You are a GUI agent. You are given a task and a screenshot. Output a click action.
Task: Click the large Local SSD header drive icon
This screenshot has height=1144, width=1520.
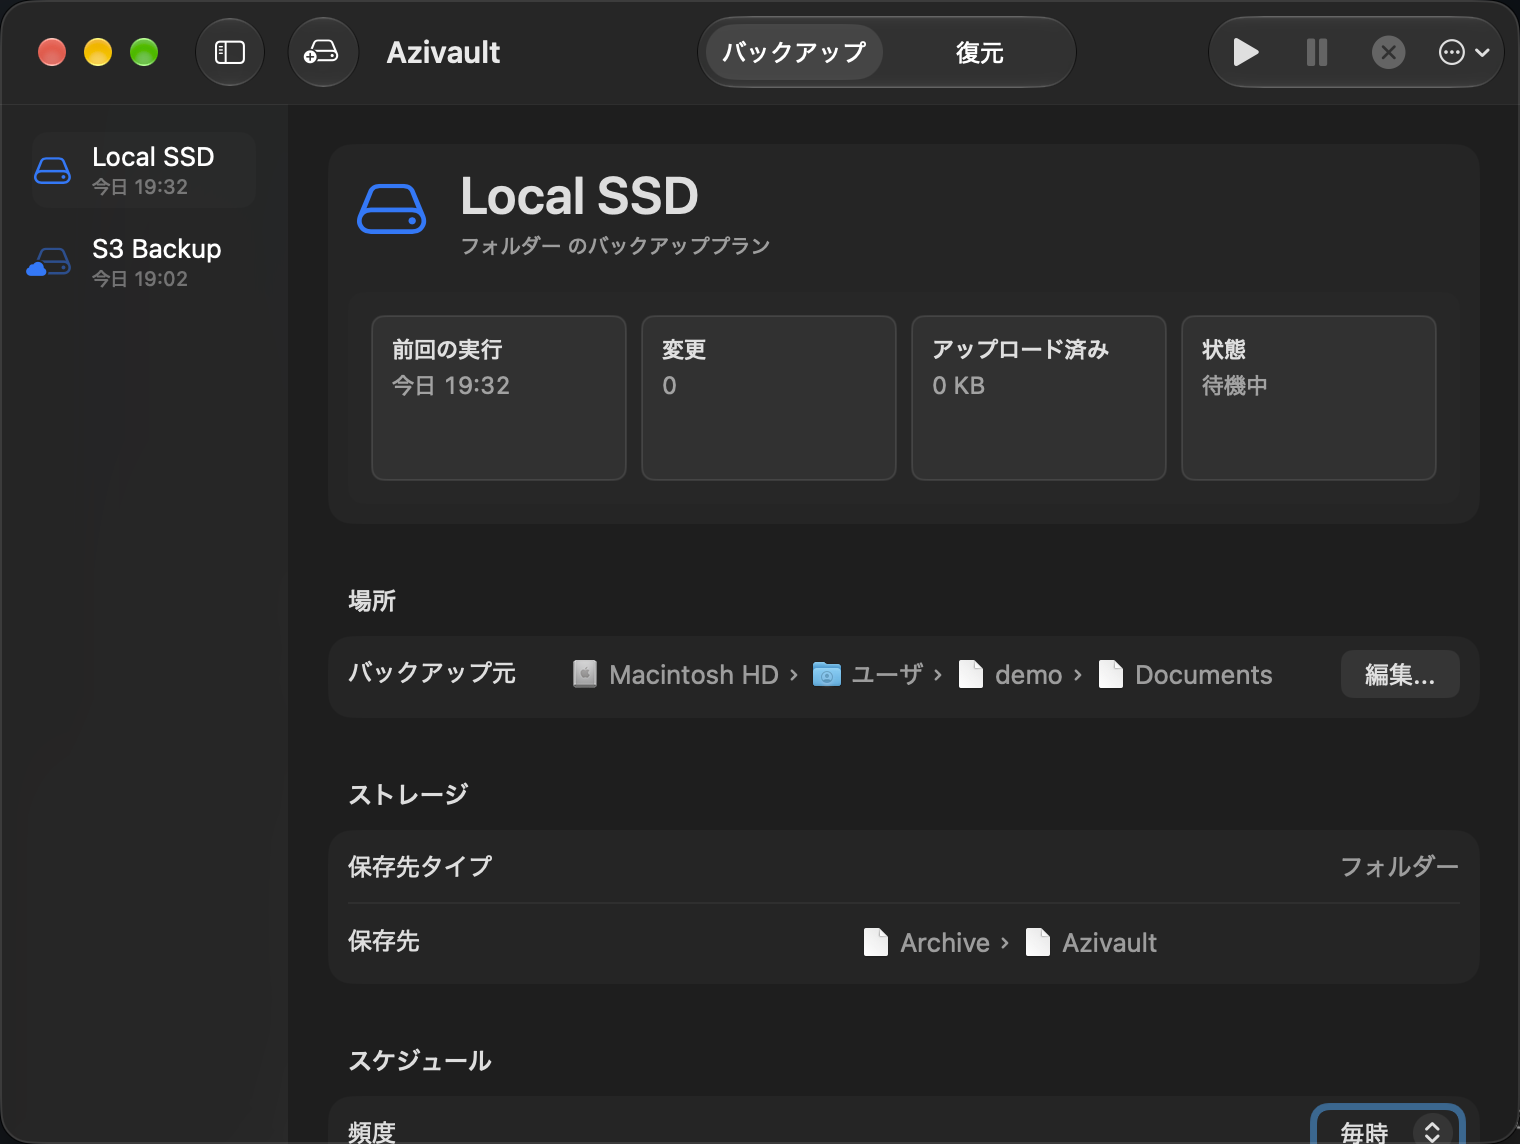392,209
